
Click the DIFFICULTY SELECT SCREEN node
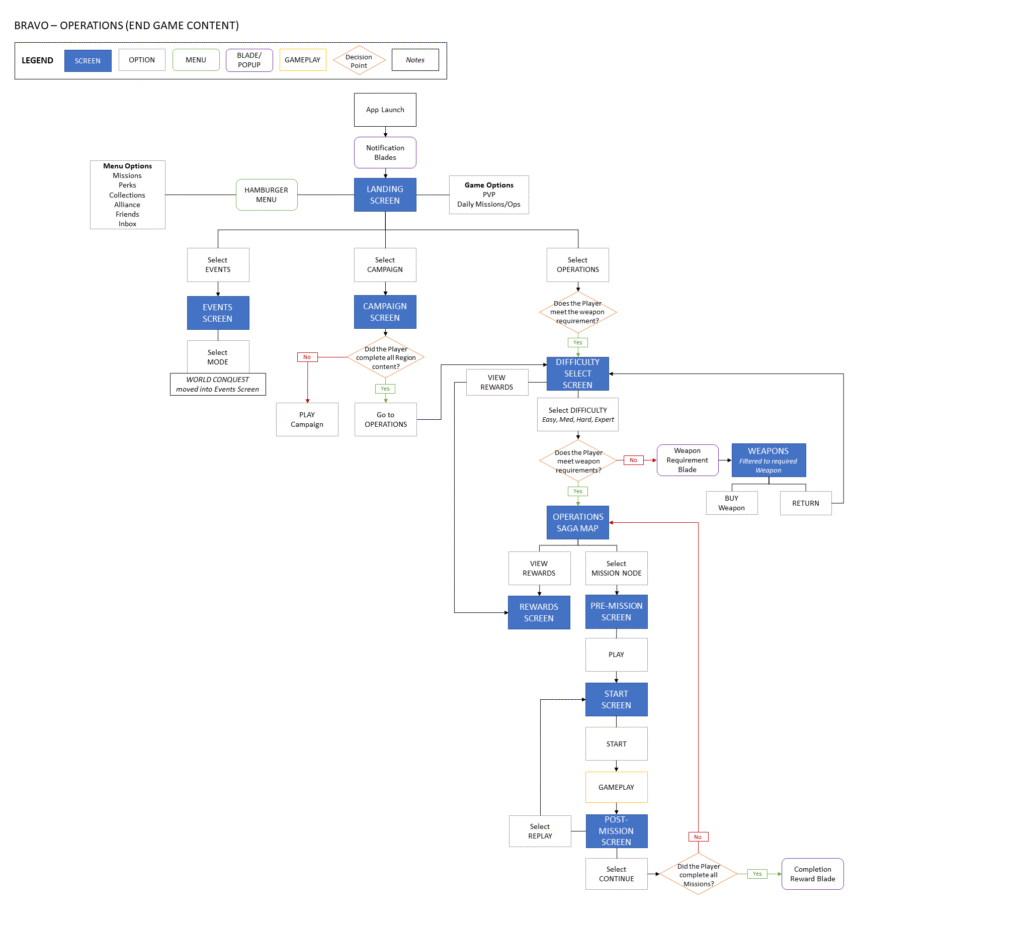click(578, 374)
